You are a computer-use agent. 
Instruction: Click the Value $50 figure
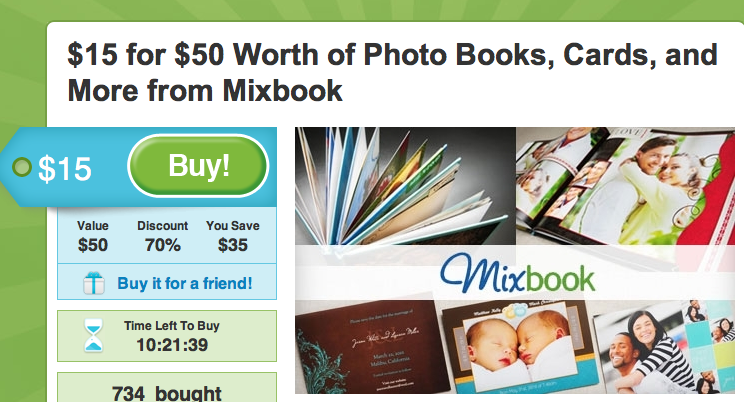click(93, 236)
